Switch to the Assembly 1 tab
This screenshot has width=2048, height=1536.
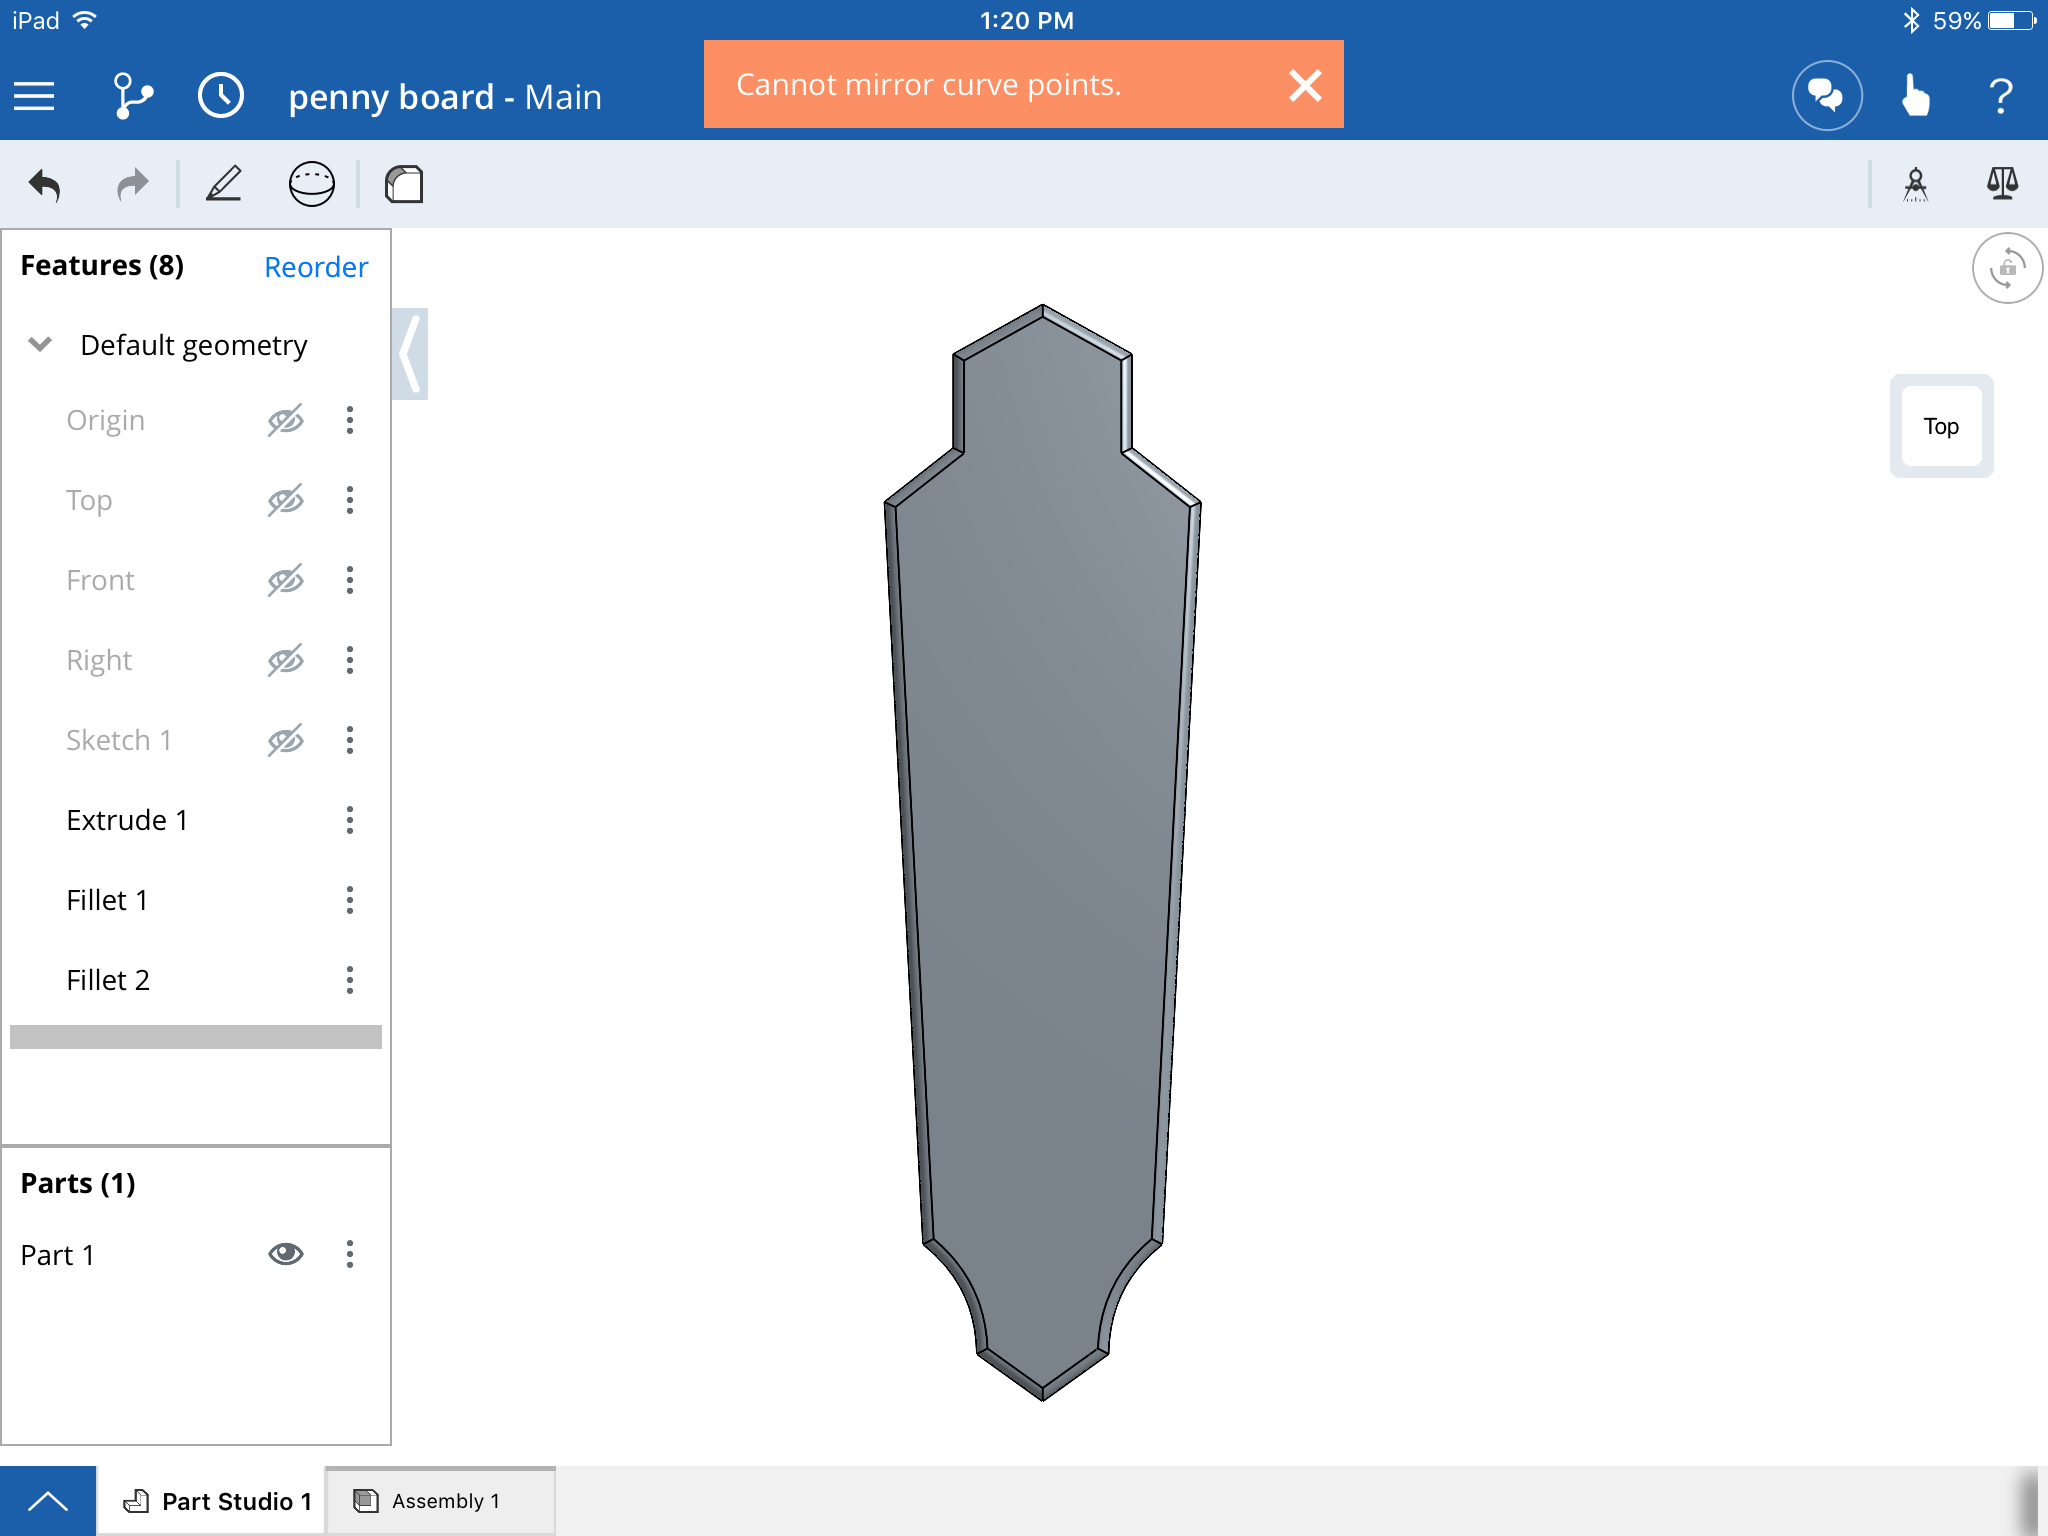coord(440,1501)
